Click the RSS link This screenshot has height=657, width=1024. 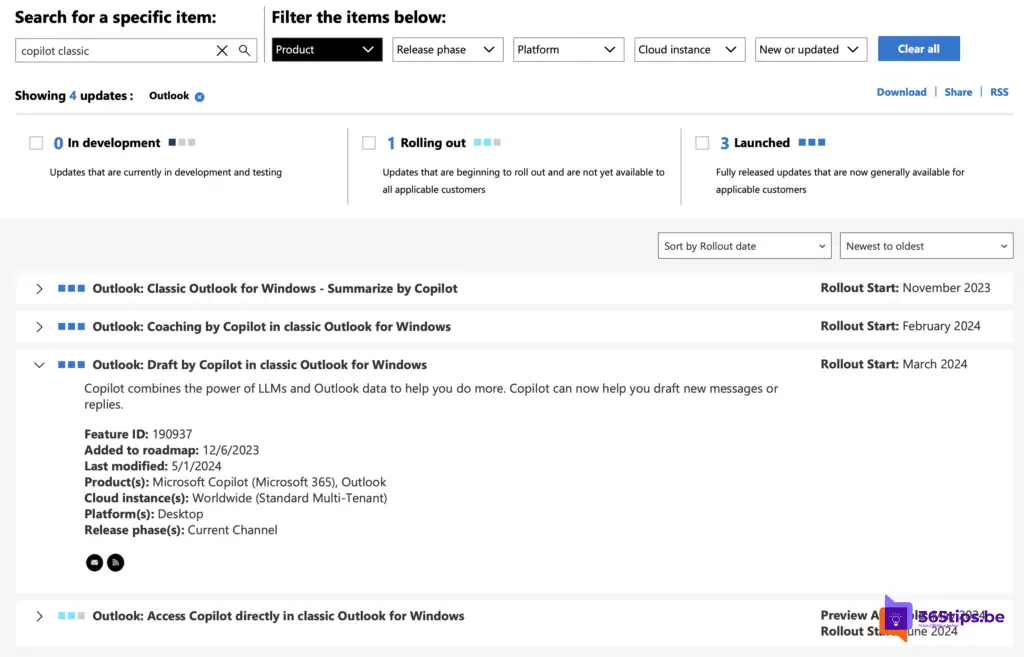pyautogui.click(x=999, y=92)
